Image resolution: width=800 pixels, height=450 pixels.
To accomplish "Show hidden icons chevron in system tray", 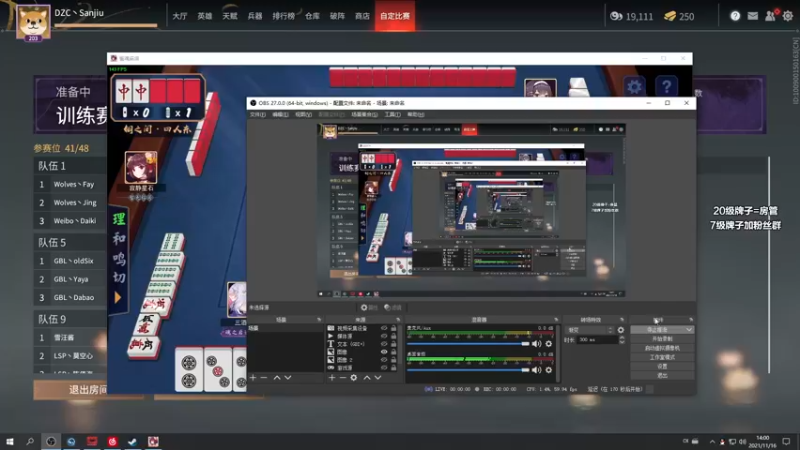I will pyautogui.click(x=712, y=441).
